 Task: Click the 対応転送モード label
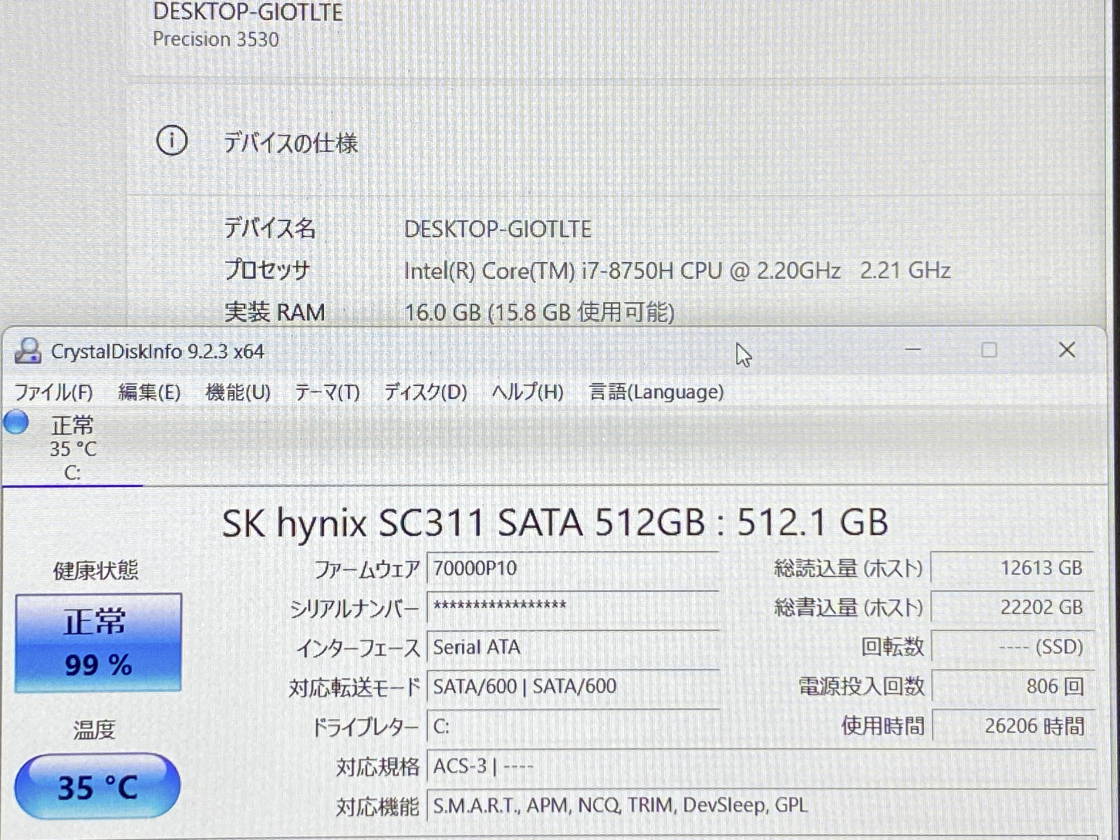coord(354,687)
